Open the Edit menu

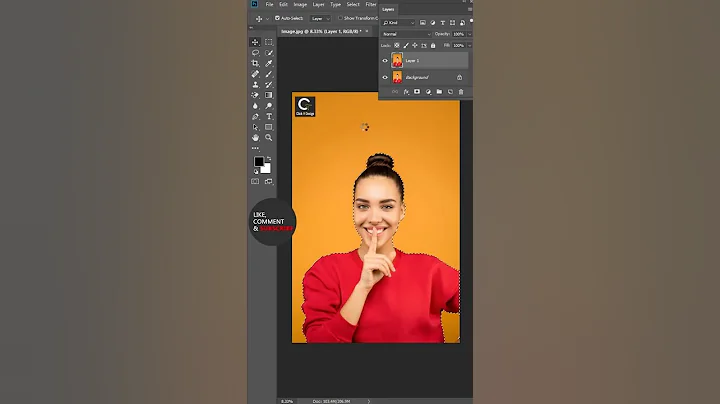283,4
